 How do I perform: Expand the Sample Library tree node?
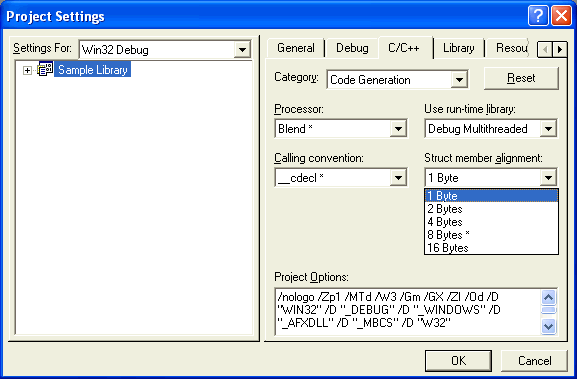(x=27, y=70)
